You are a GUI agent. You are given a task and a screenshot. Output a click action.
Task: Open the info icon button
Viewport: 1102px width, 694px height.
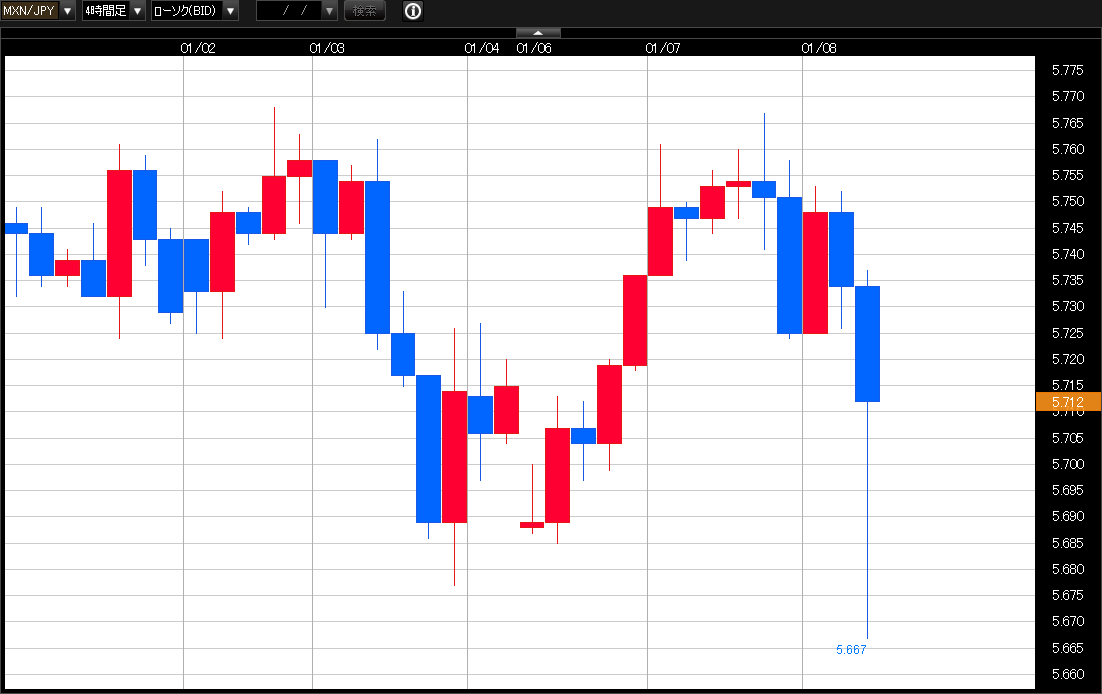tap(413, 11)
